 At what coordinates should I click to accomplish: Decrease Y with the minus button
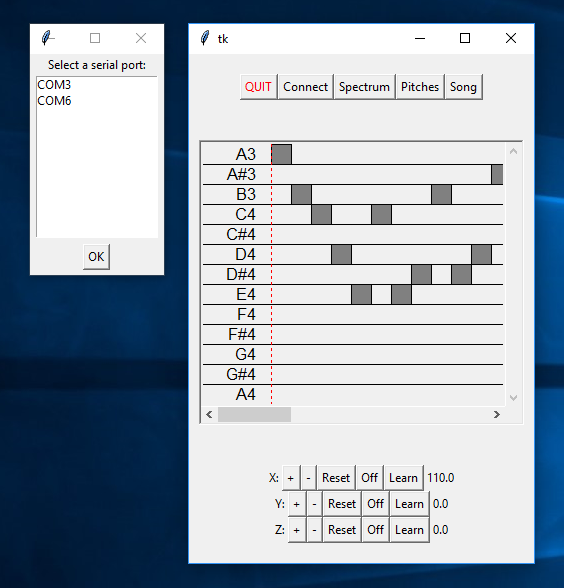[x=315, y=504]
